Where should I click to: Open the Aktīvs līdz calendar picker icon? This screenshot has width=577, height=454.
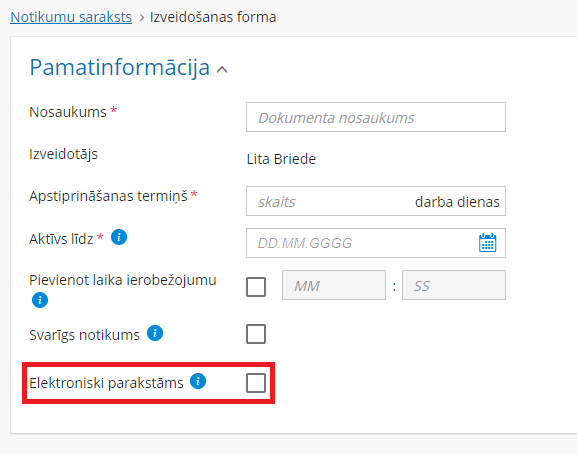coord(488,243)
